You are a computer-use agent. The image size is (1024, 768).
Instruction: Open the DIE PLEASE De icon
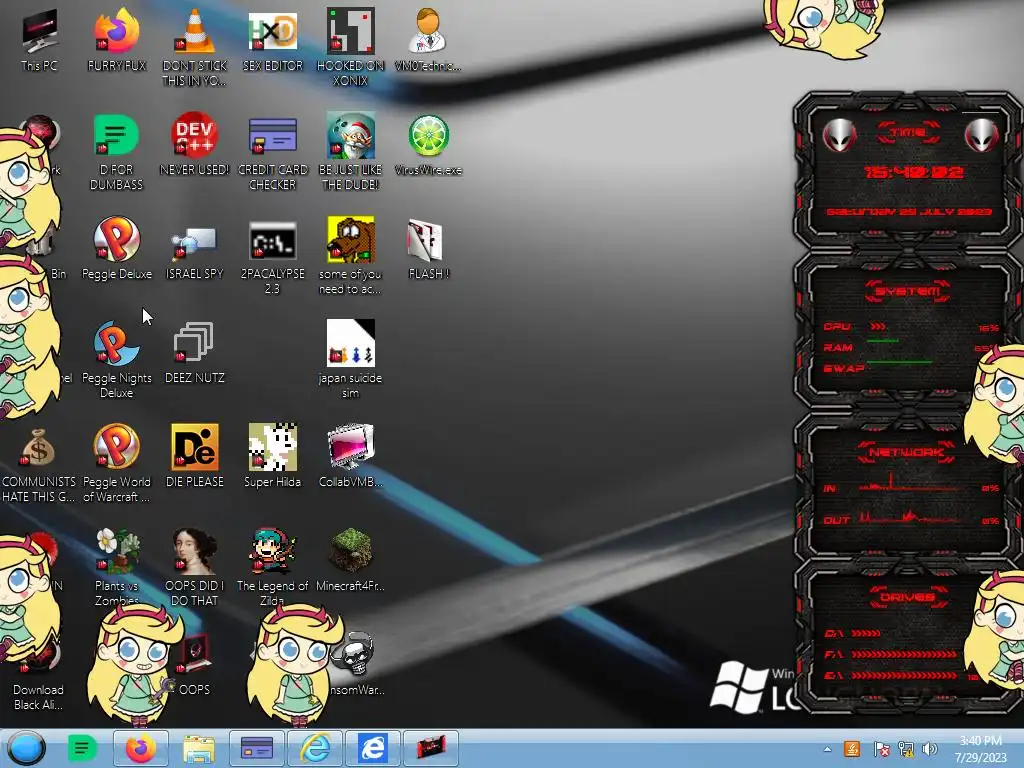[x=194, y=455]
